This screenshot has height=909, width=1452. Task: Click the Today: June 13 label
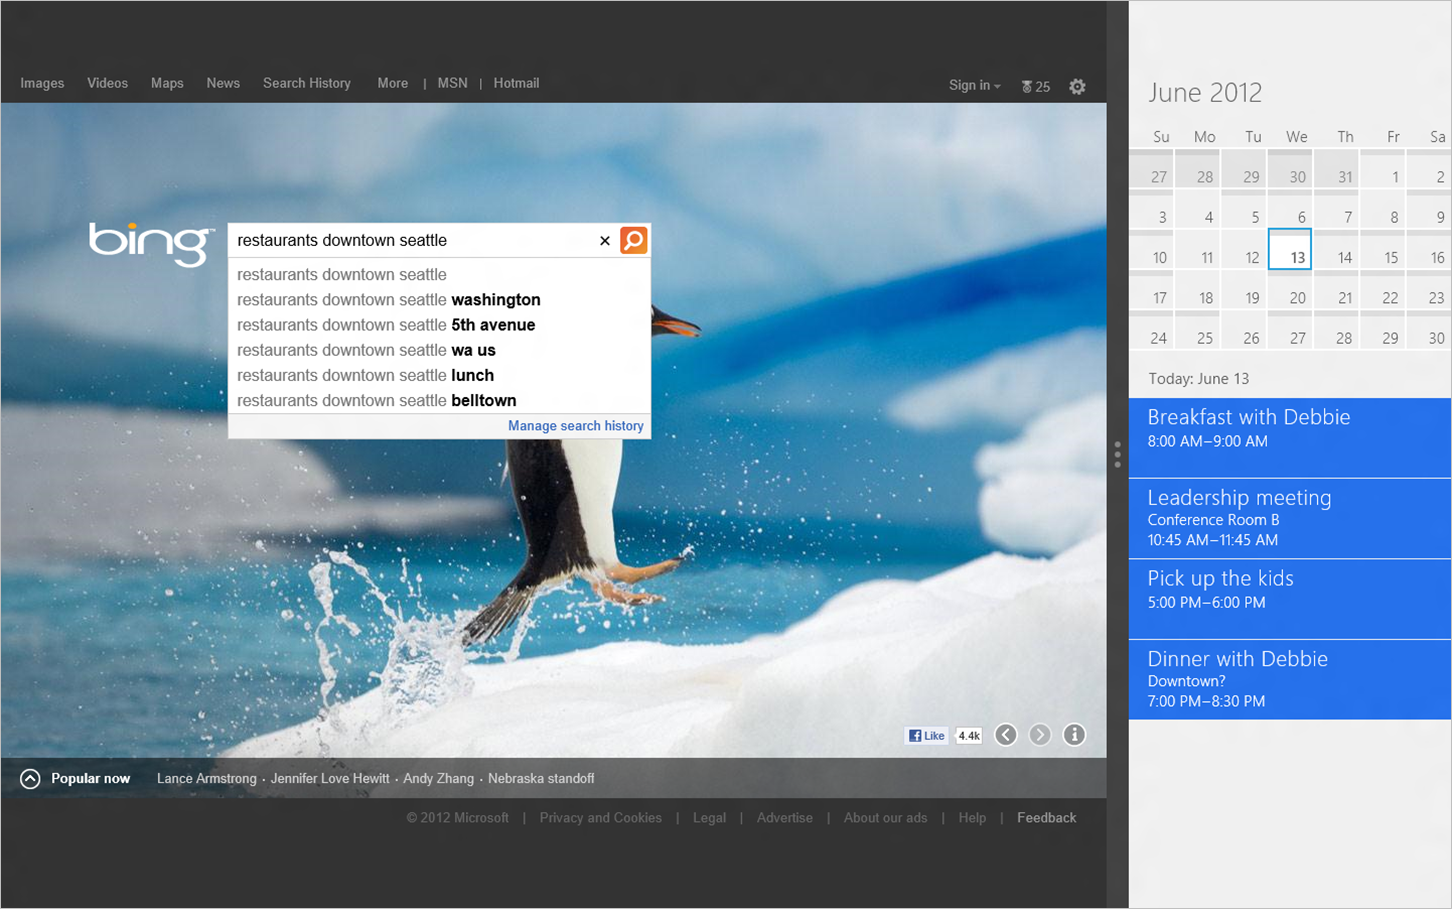point(1198,379)
